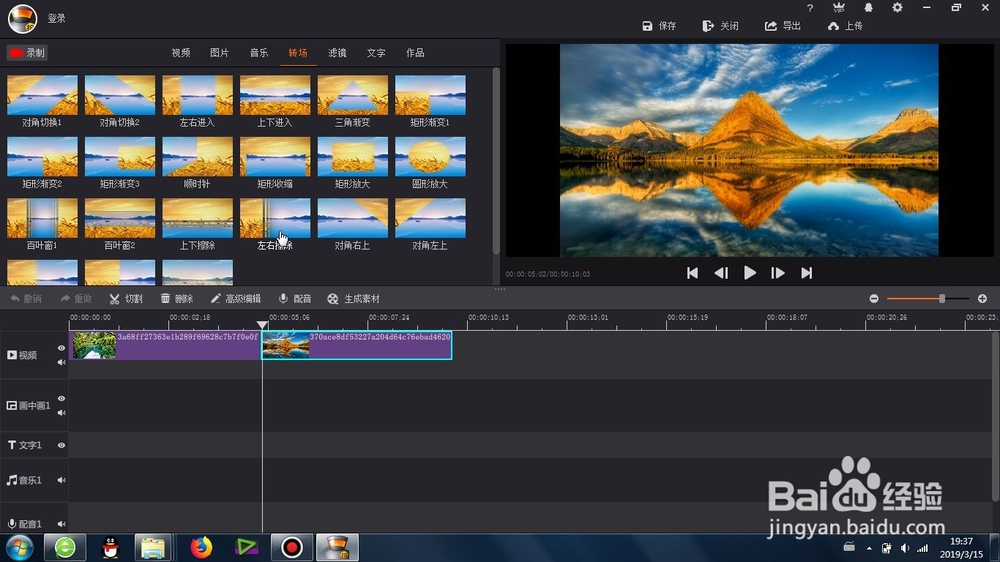Select the 对角左上 transition
Viewport: 1000px width, 562px height.
pos(430,224)
